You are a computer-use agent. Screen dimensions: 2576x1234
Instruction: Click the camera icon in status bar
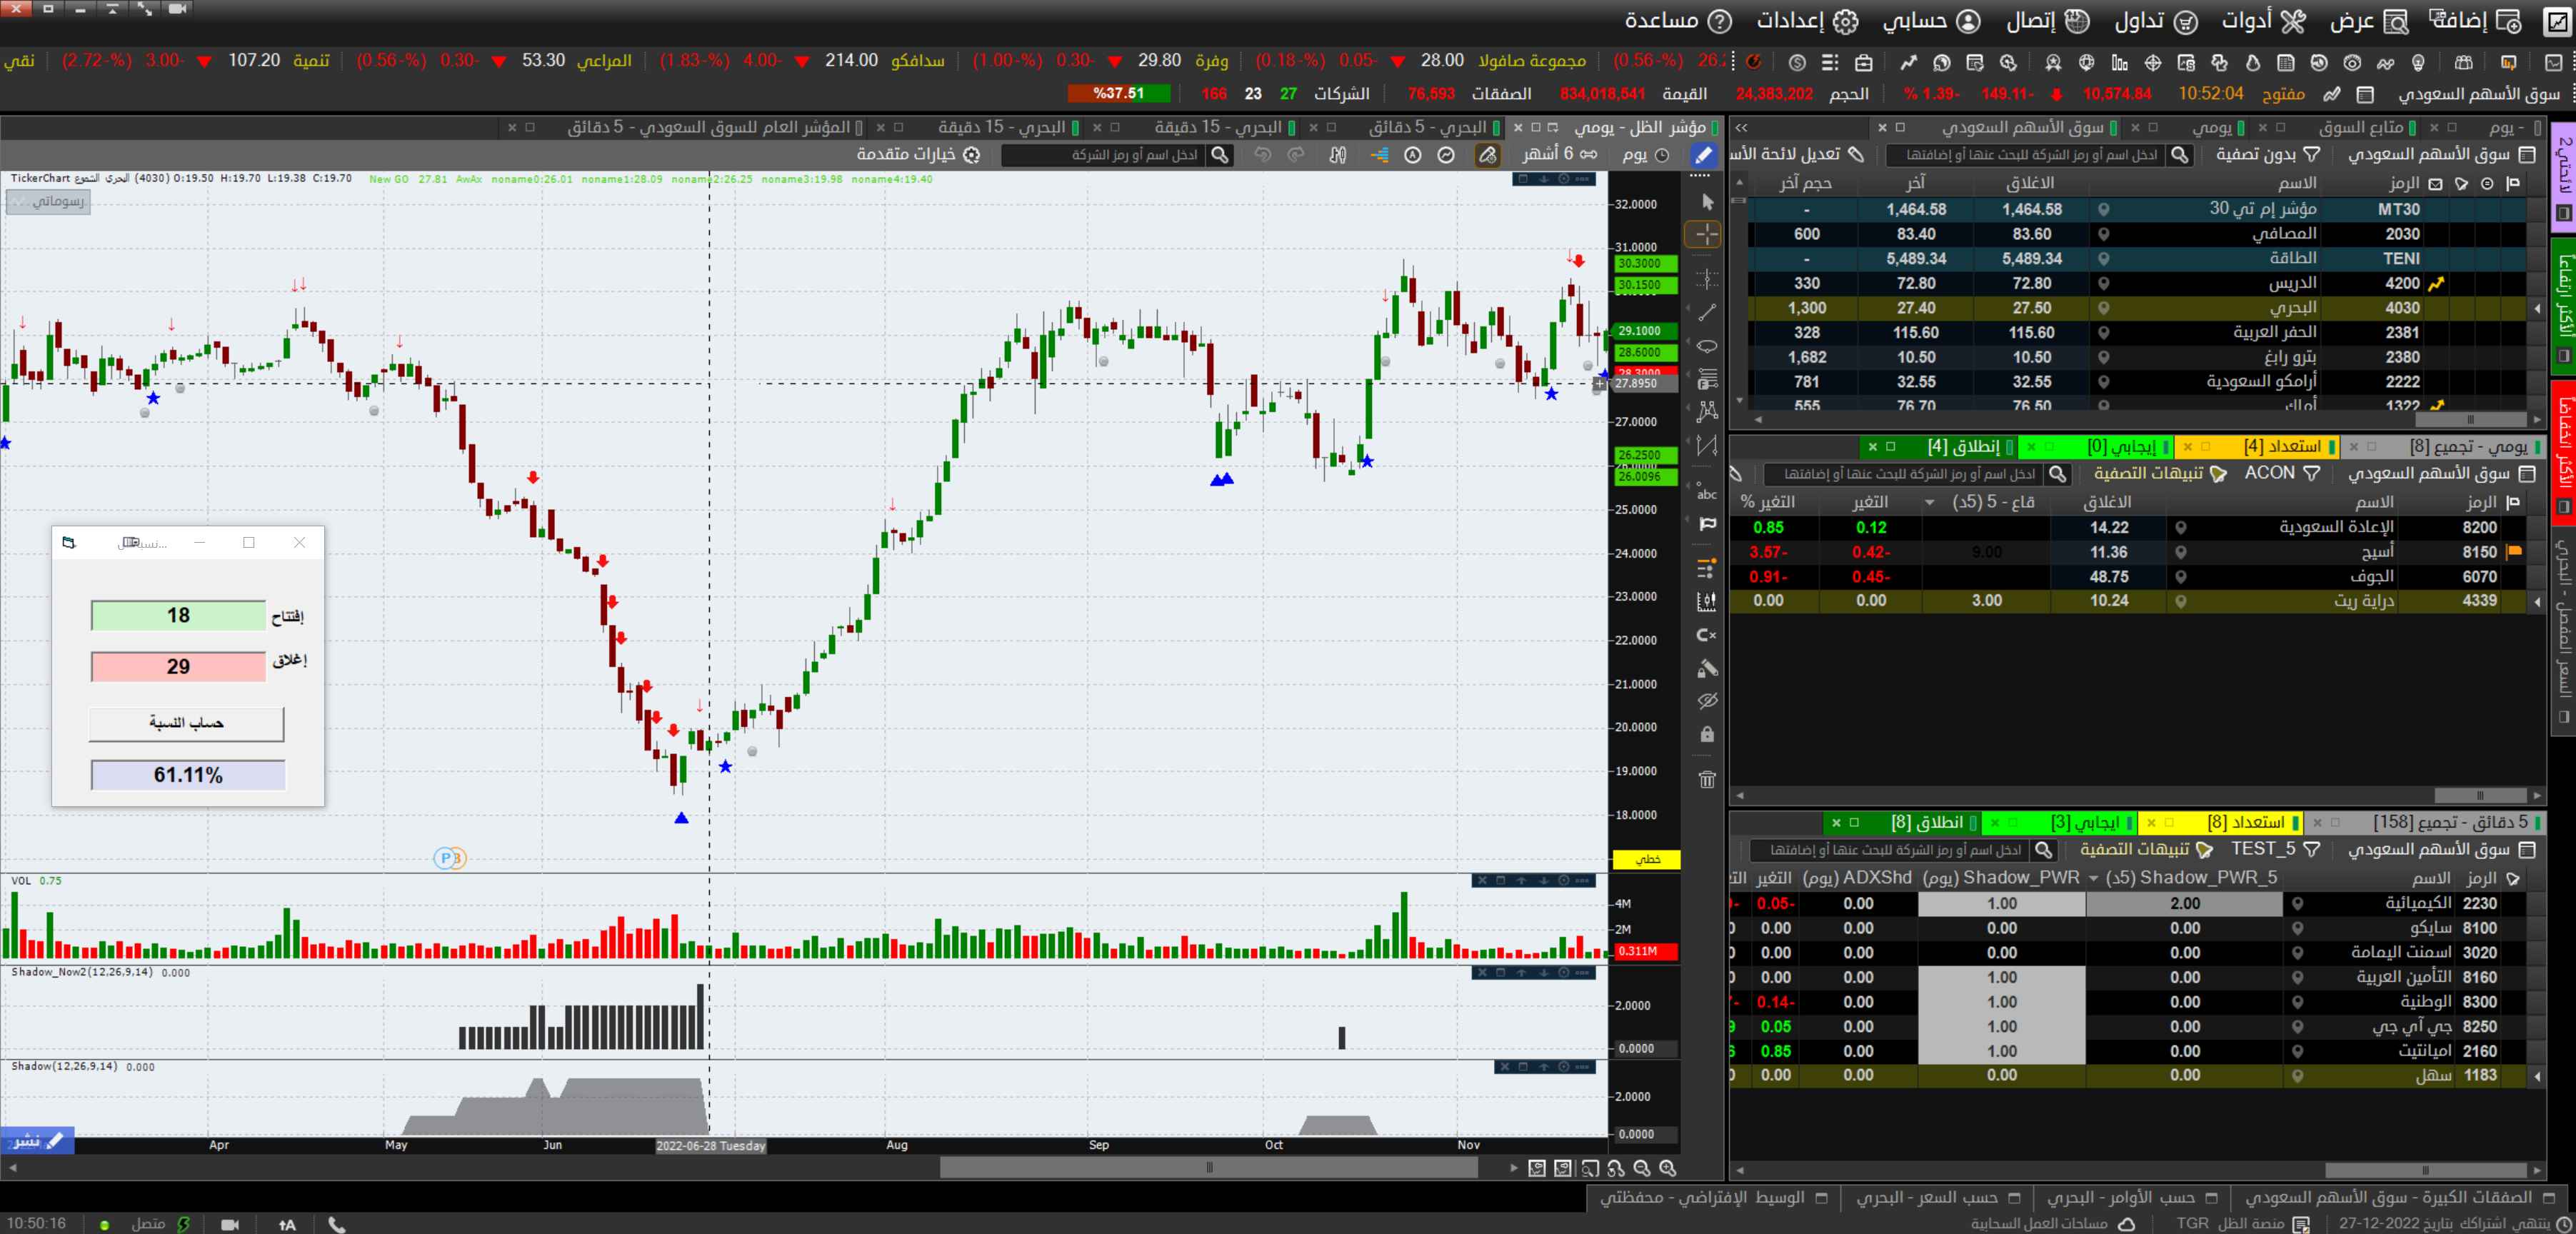point(230,1224)
